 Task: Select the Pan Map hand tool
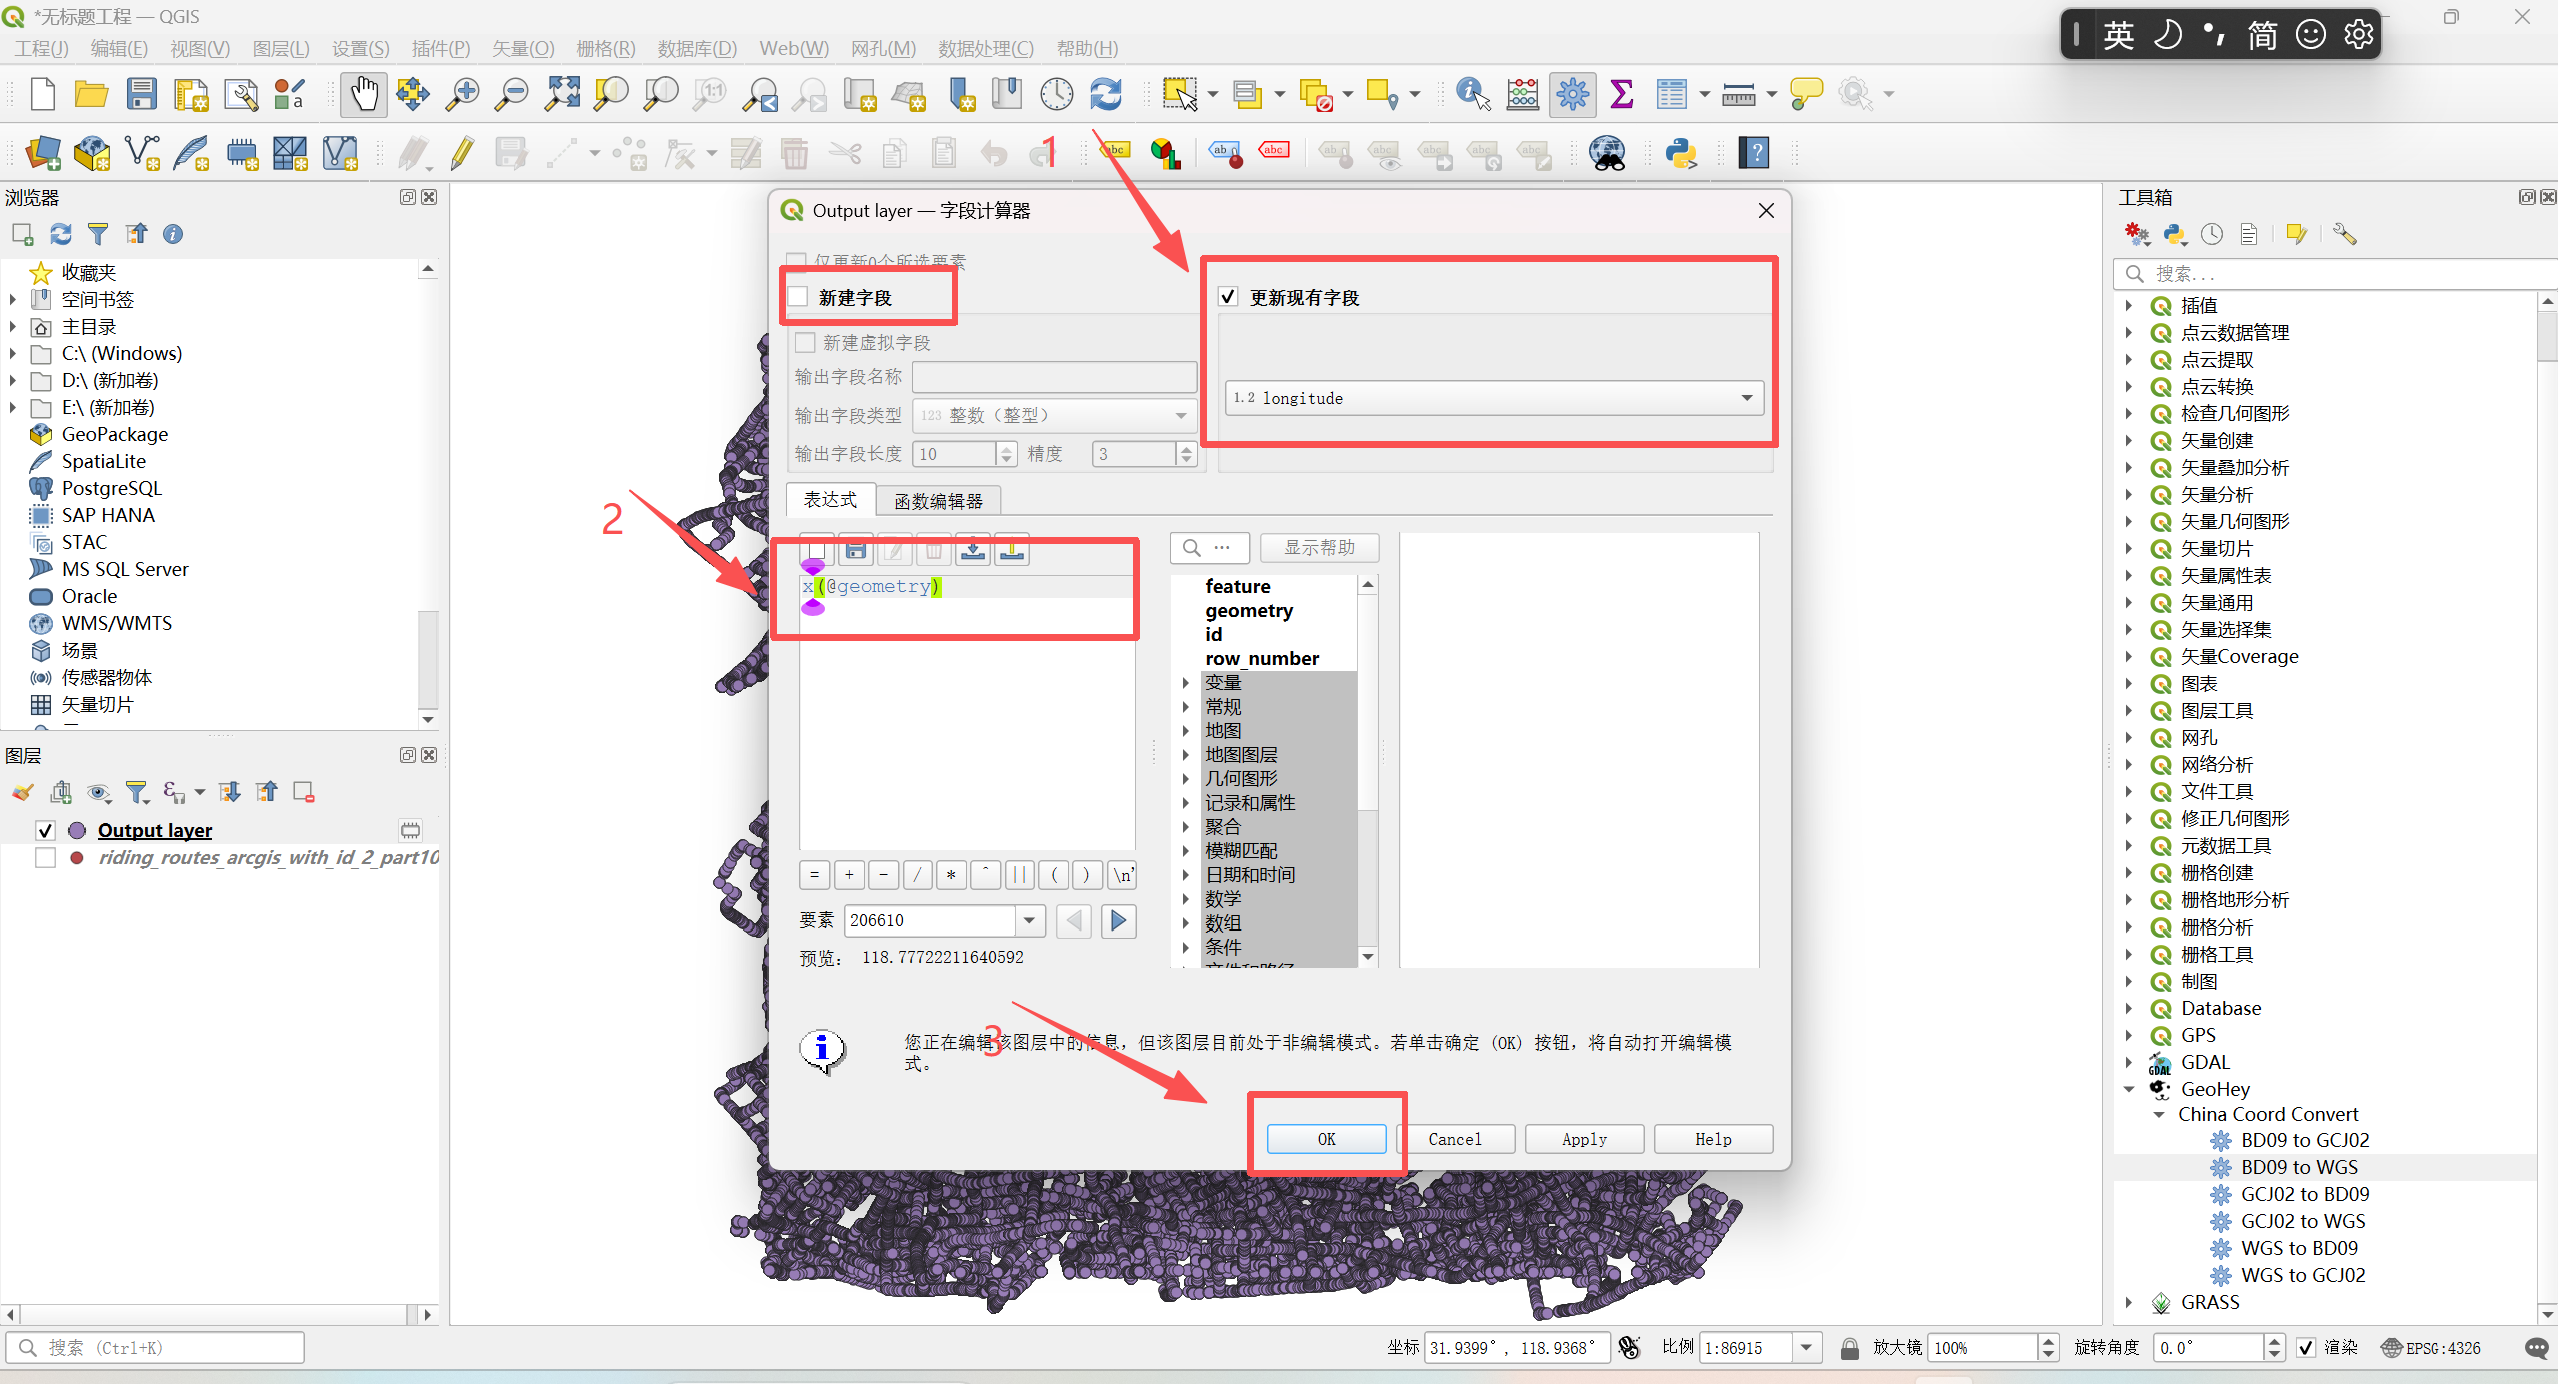pyautogui.click(x=363, y=95)
